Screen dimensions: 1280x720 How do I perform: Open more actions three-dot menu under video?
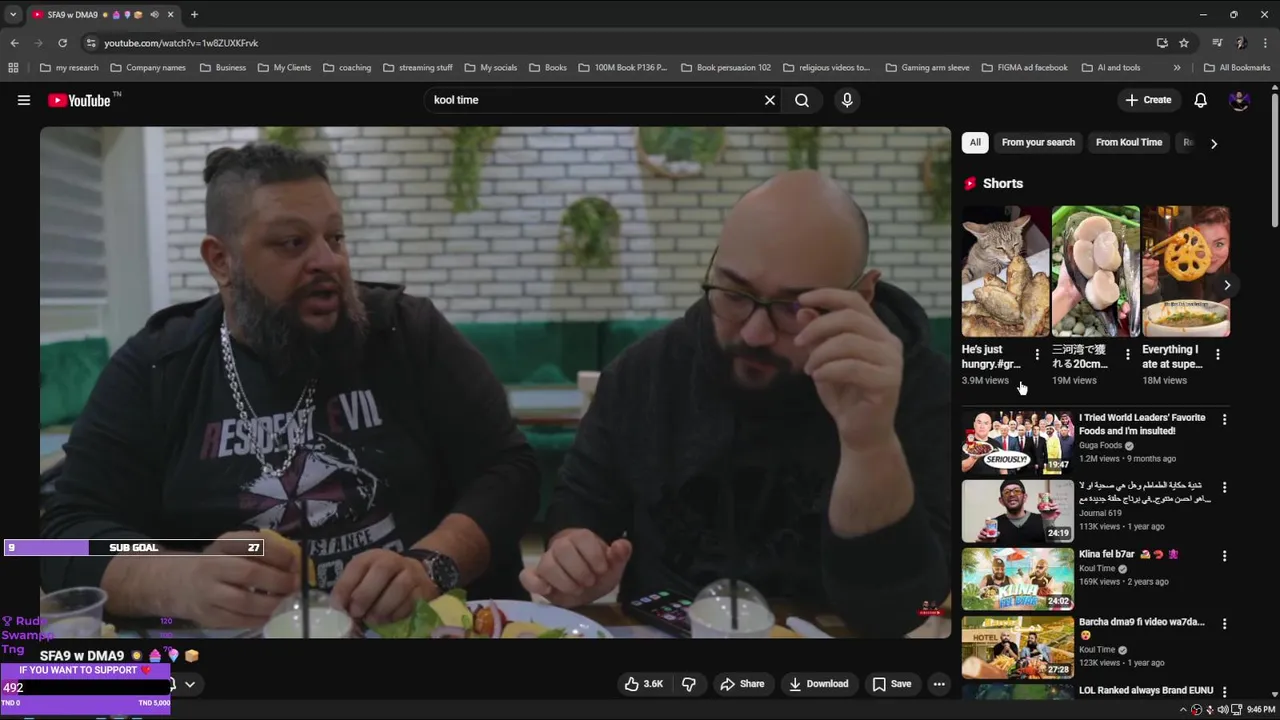(938, 684)
